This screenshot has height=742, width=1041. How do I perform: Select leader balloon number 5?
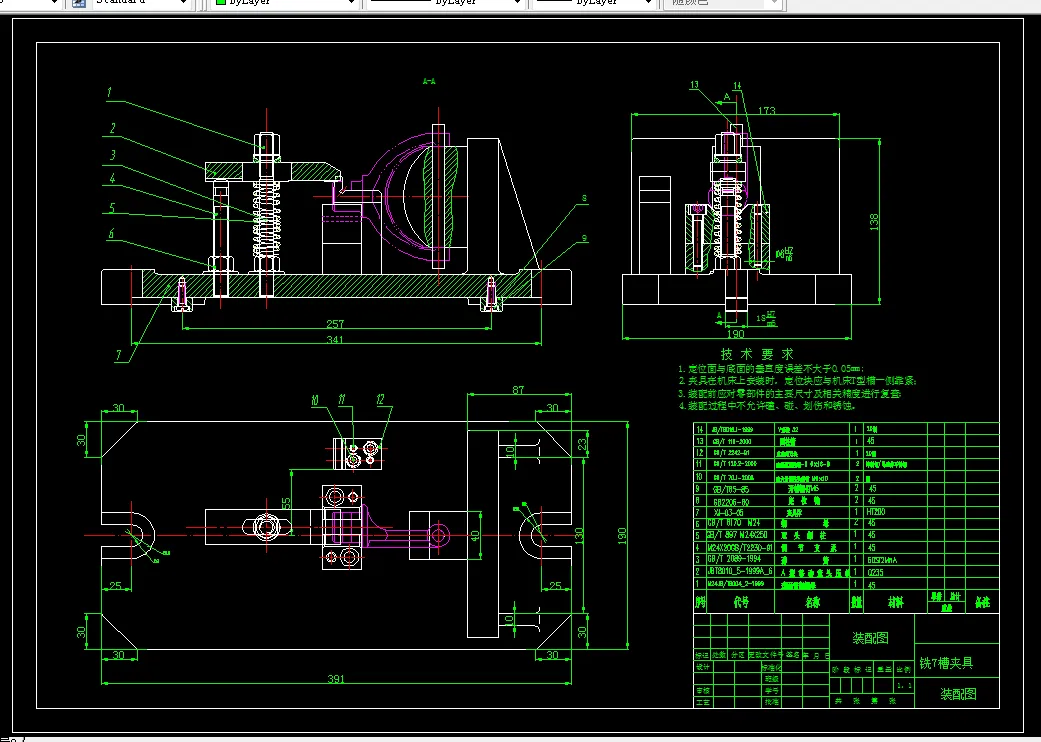112,208
